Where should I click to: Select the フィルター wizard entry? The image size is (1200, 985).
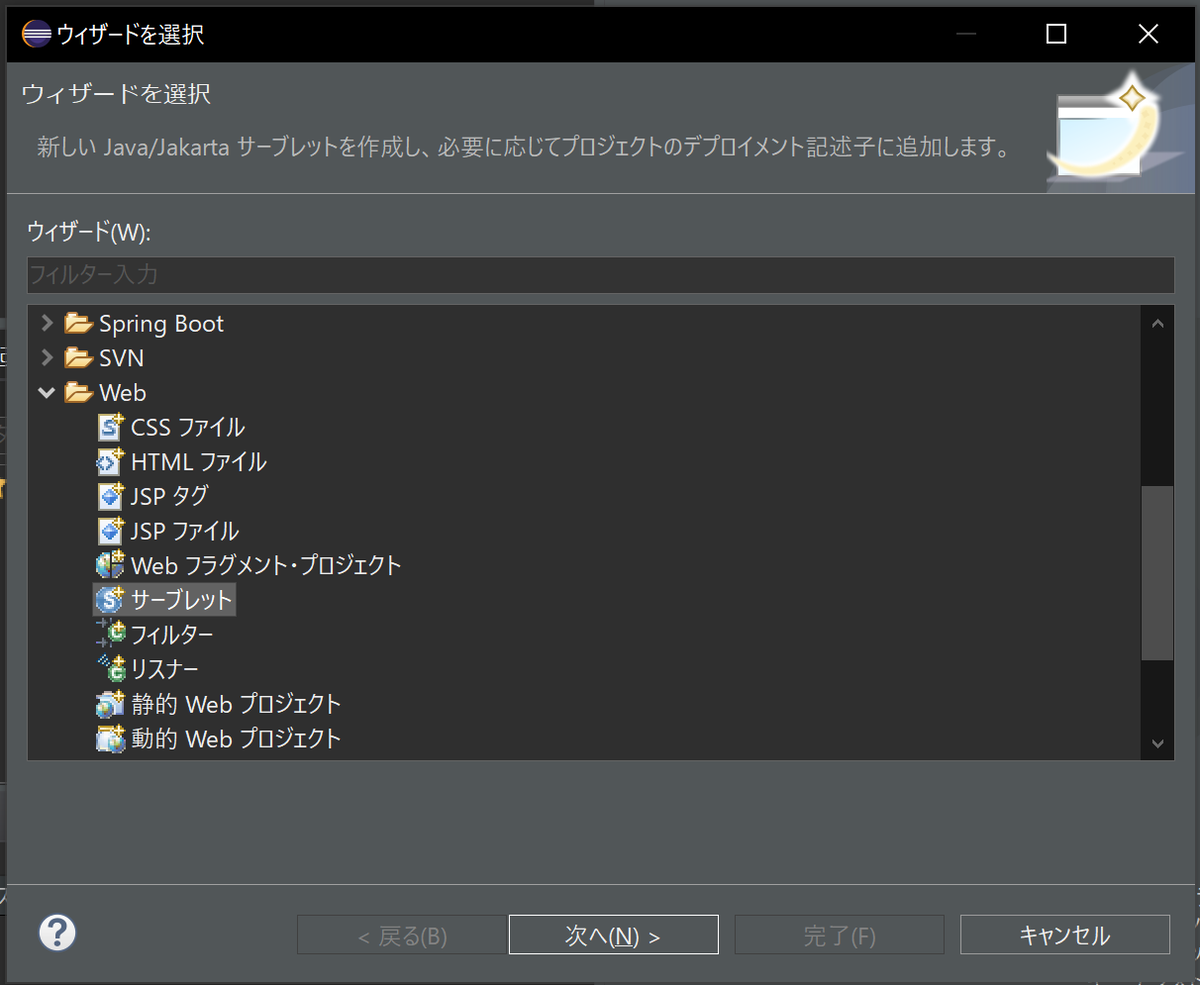pos(172,634)
